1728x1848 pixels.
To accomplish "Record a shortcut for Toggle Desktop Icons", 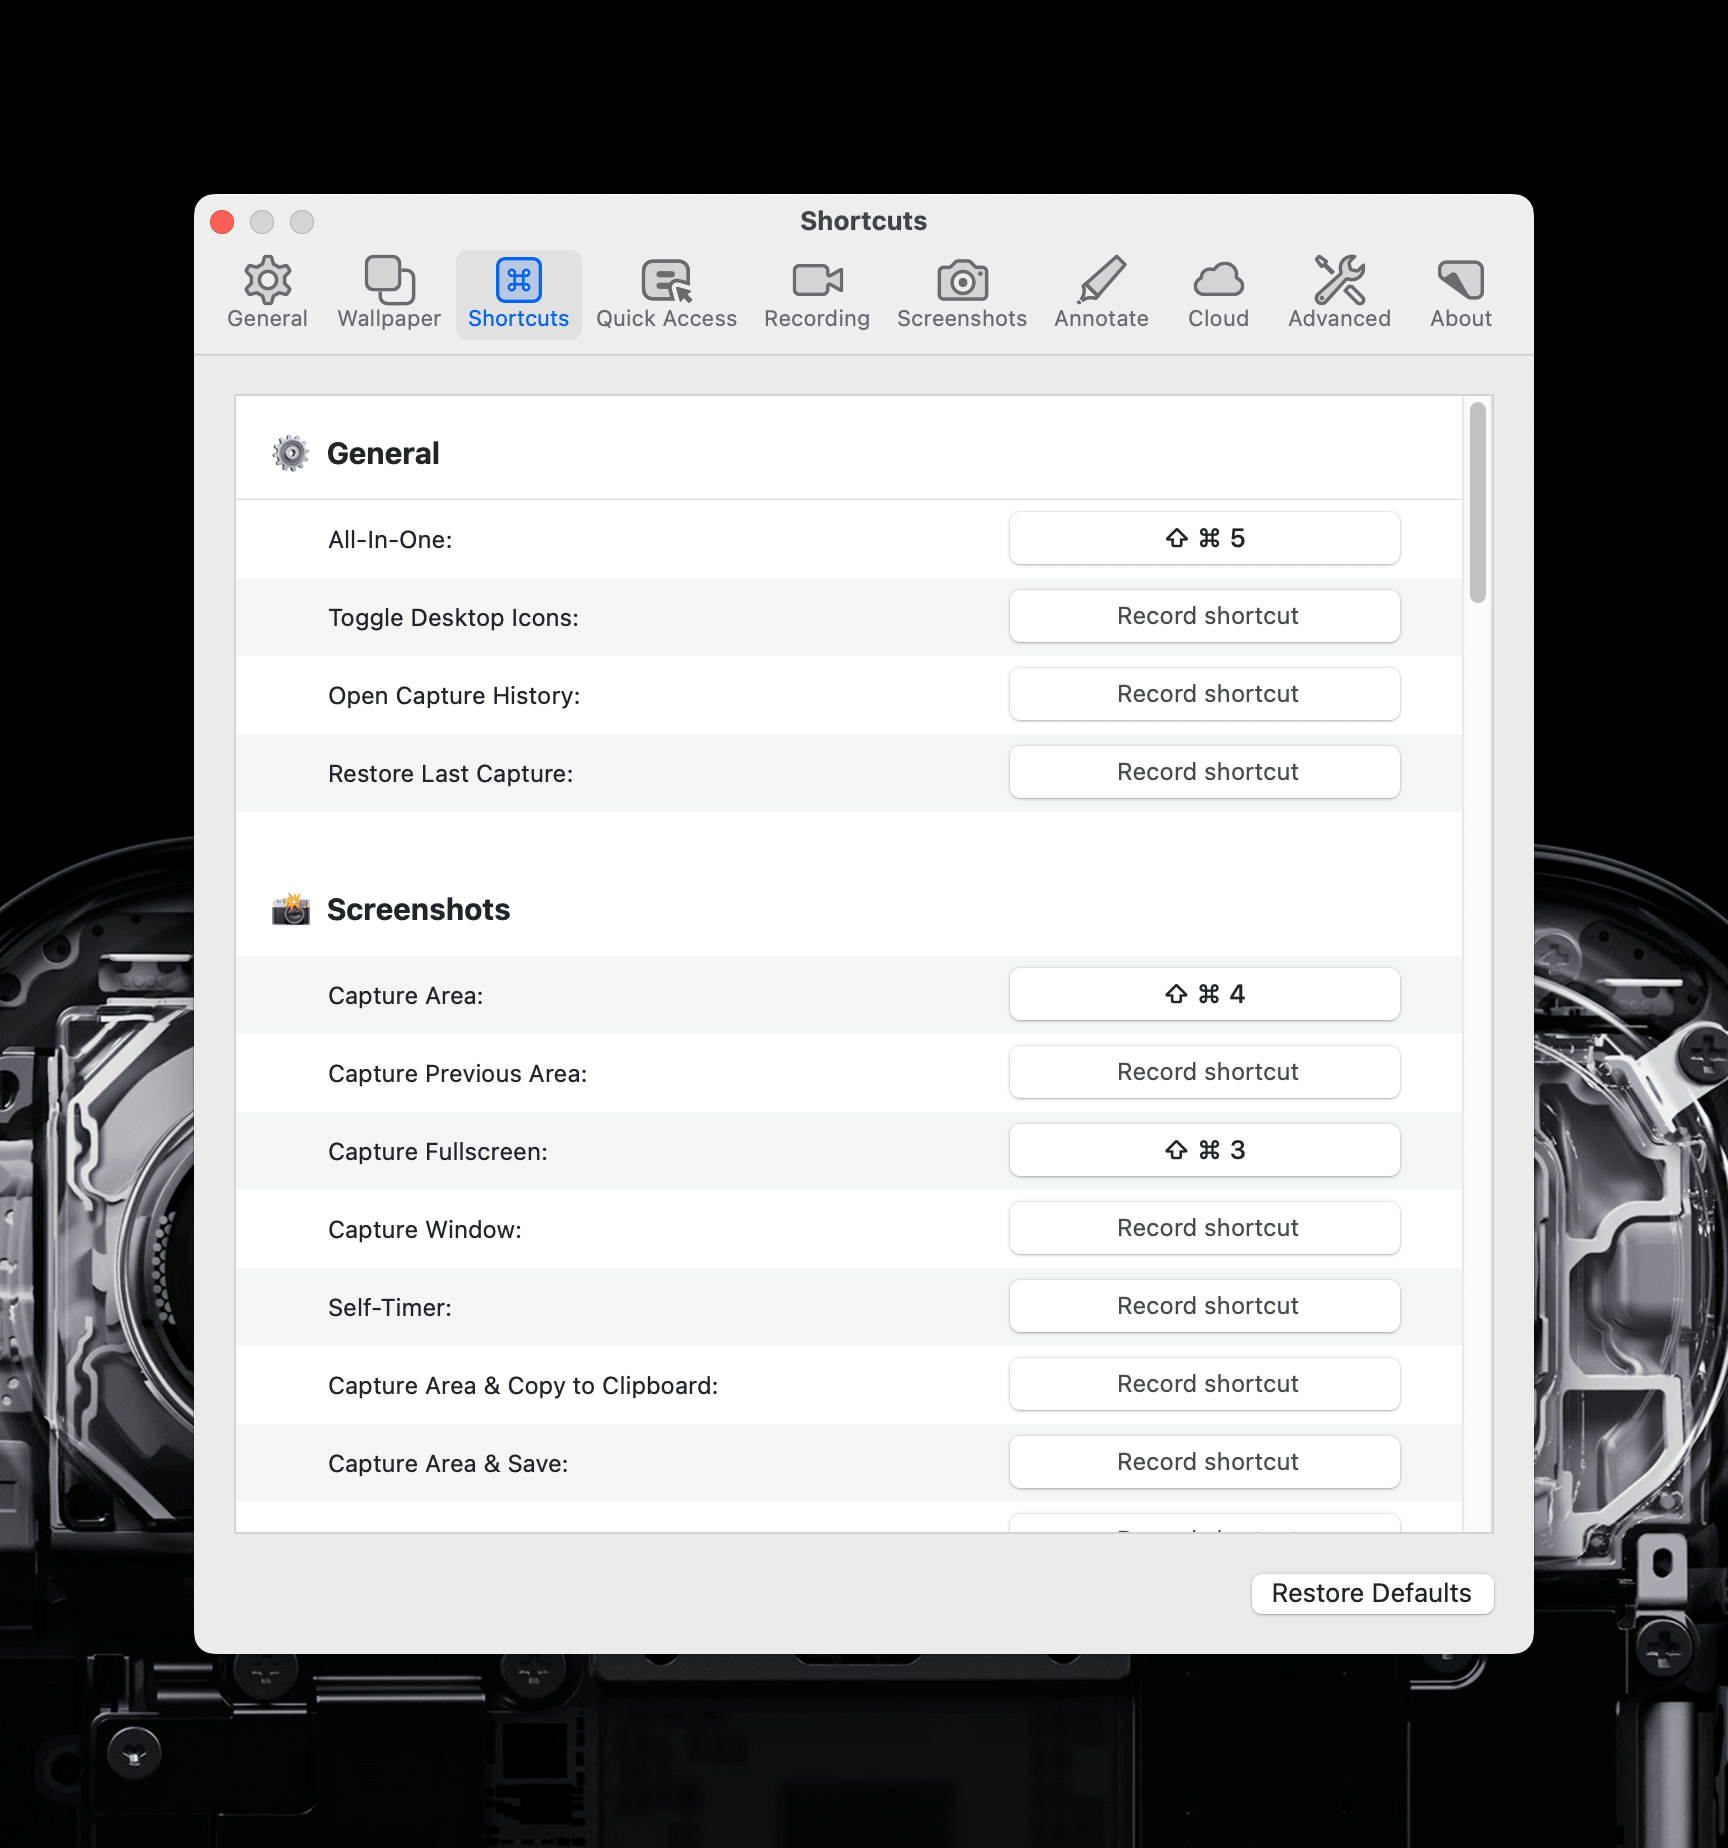I will click(x=1204, y=616).
